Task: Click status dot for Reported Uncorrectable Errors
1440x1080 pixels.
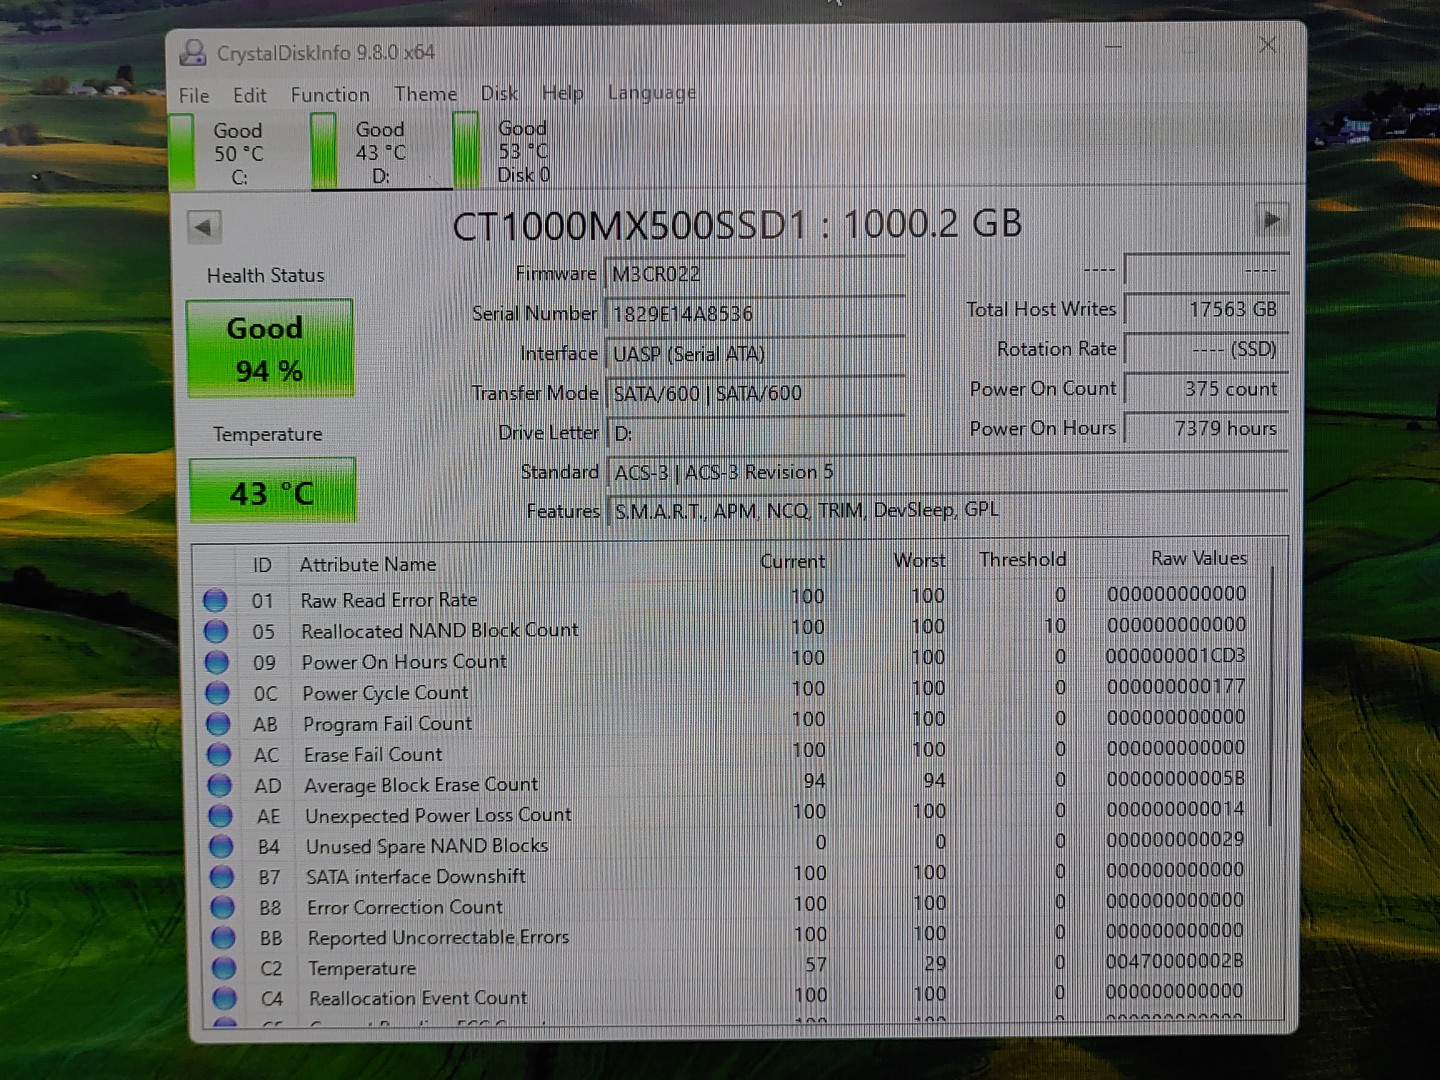Action: [x=224, y=937]
